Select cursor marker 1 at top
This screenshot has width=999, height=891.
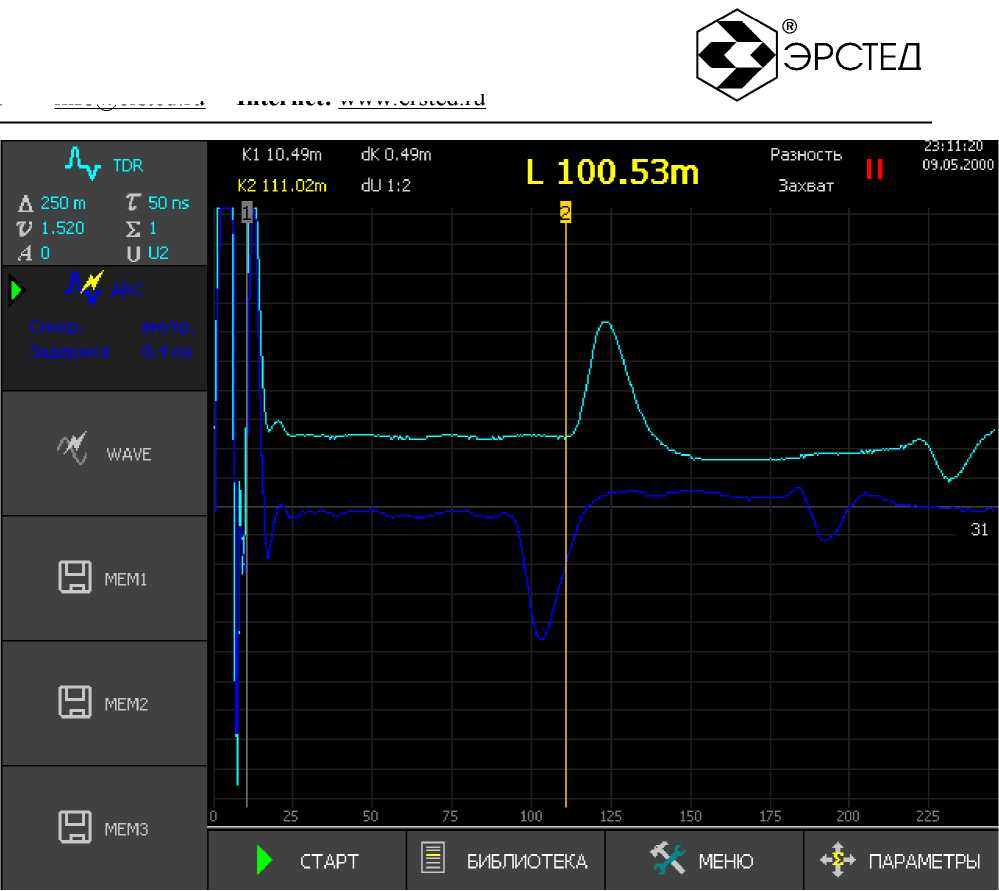click(247, 213)
